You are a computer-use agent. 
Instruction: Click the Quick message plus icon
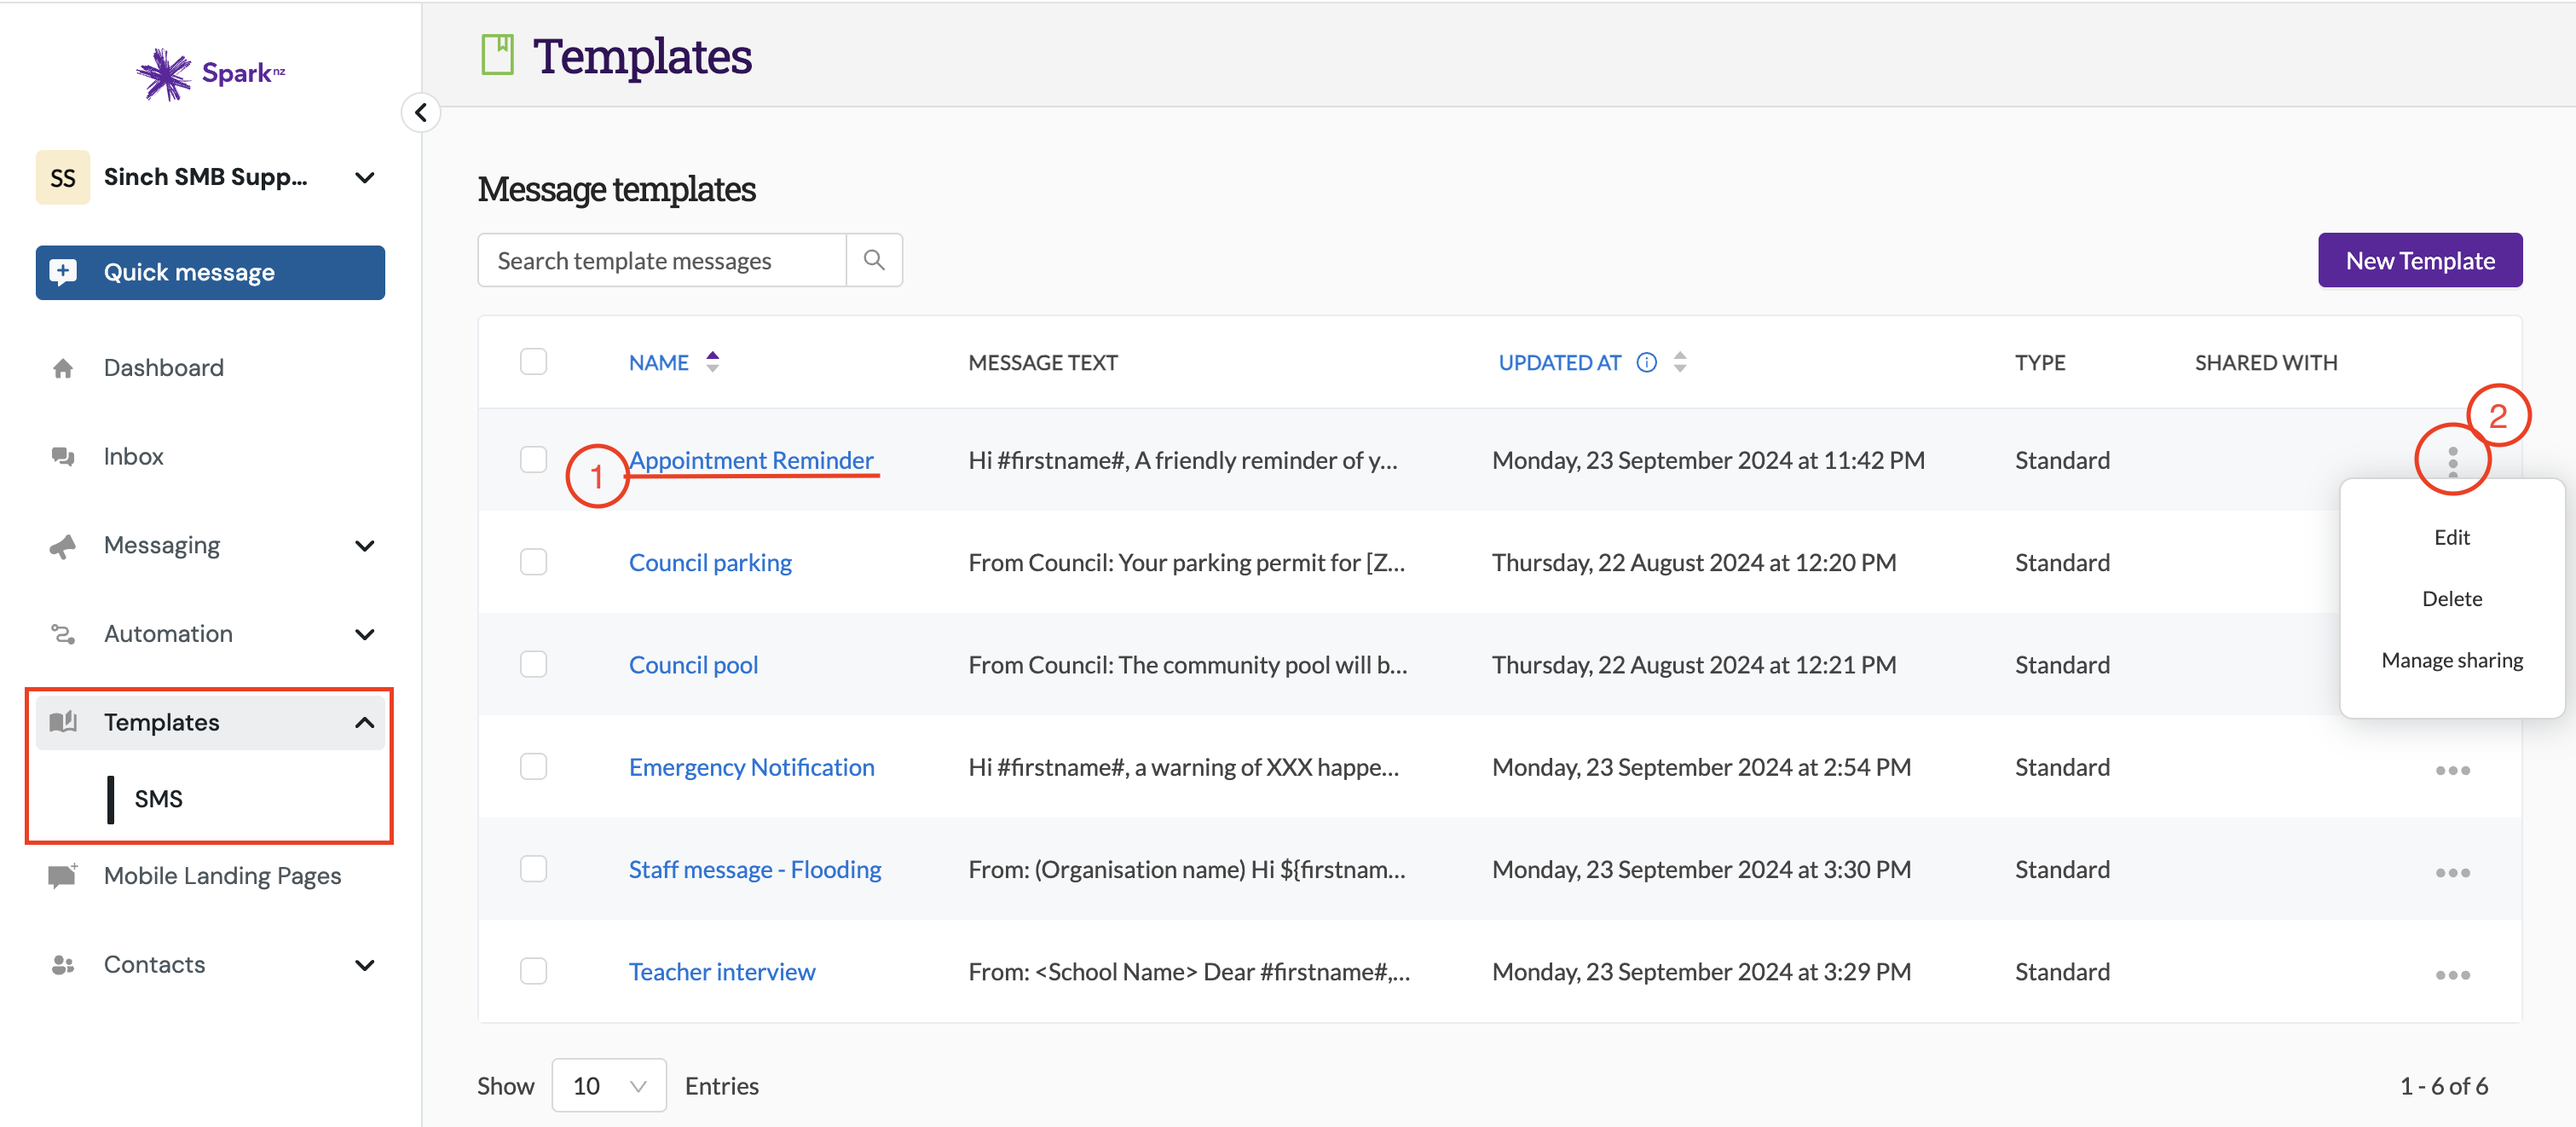tap(63, 272)
